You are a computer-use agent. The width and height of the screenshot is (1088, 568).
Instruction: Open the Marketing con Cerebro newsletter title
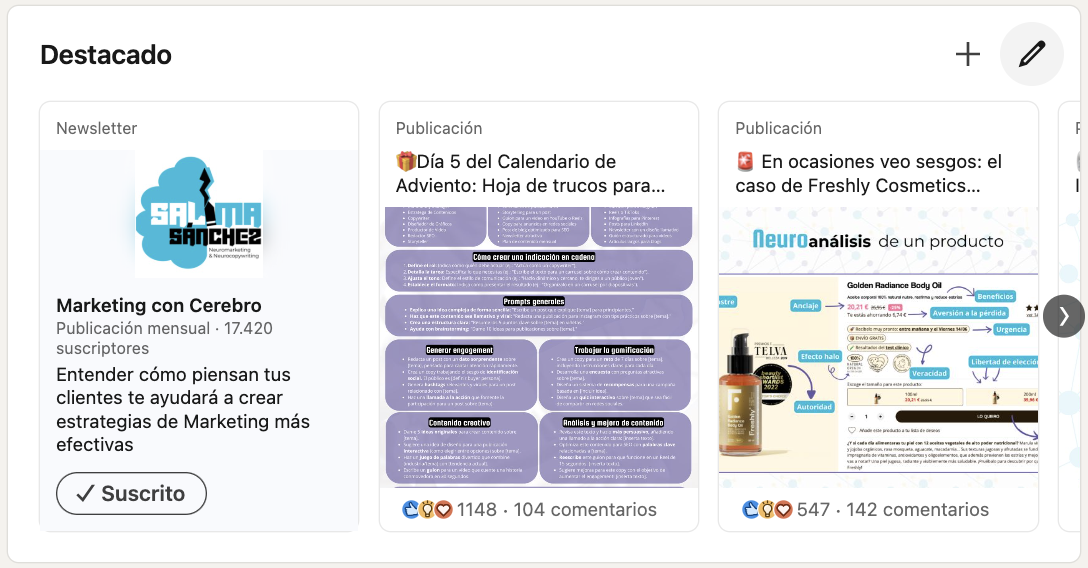(x=159, y=305)
